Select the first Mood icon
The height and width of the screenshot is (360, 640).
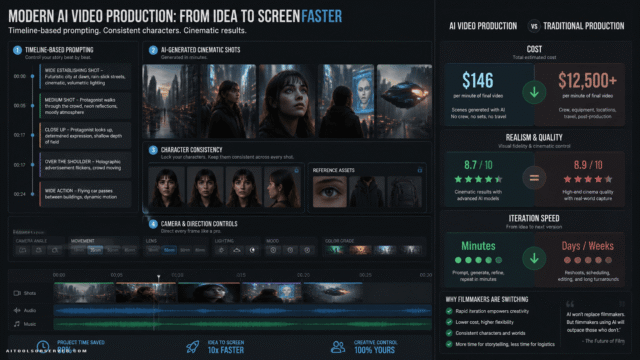pos(273,250)
